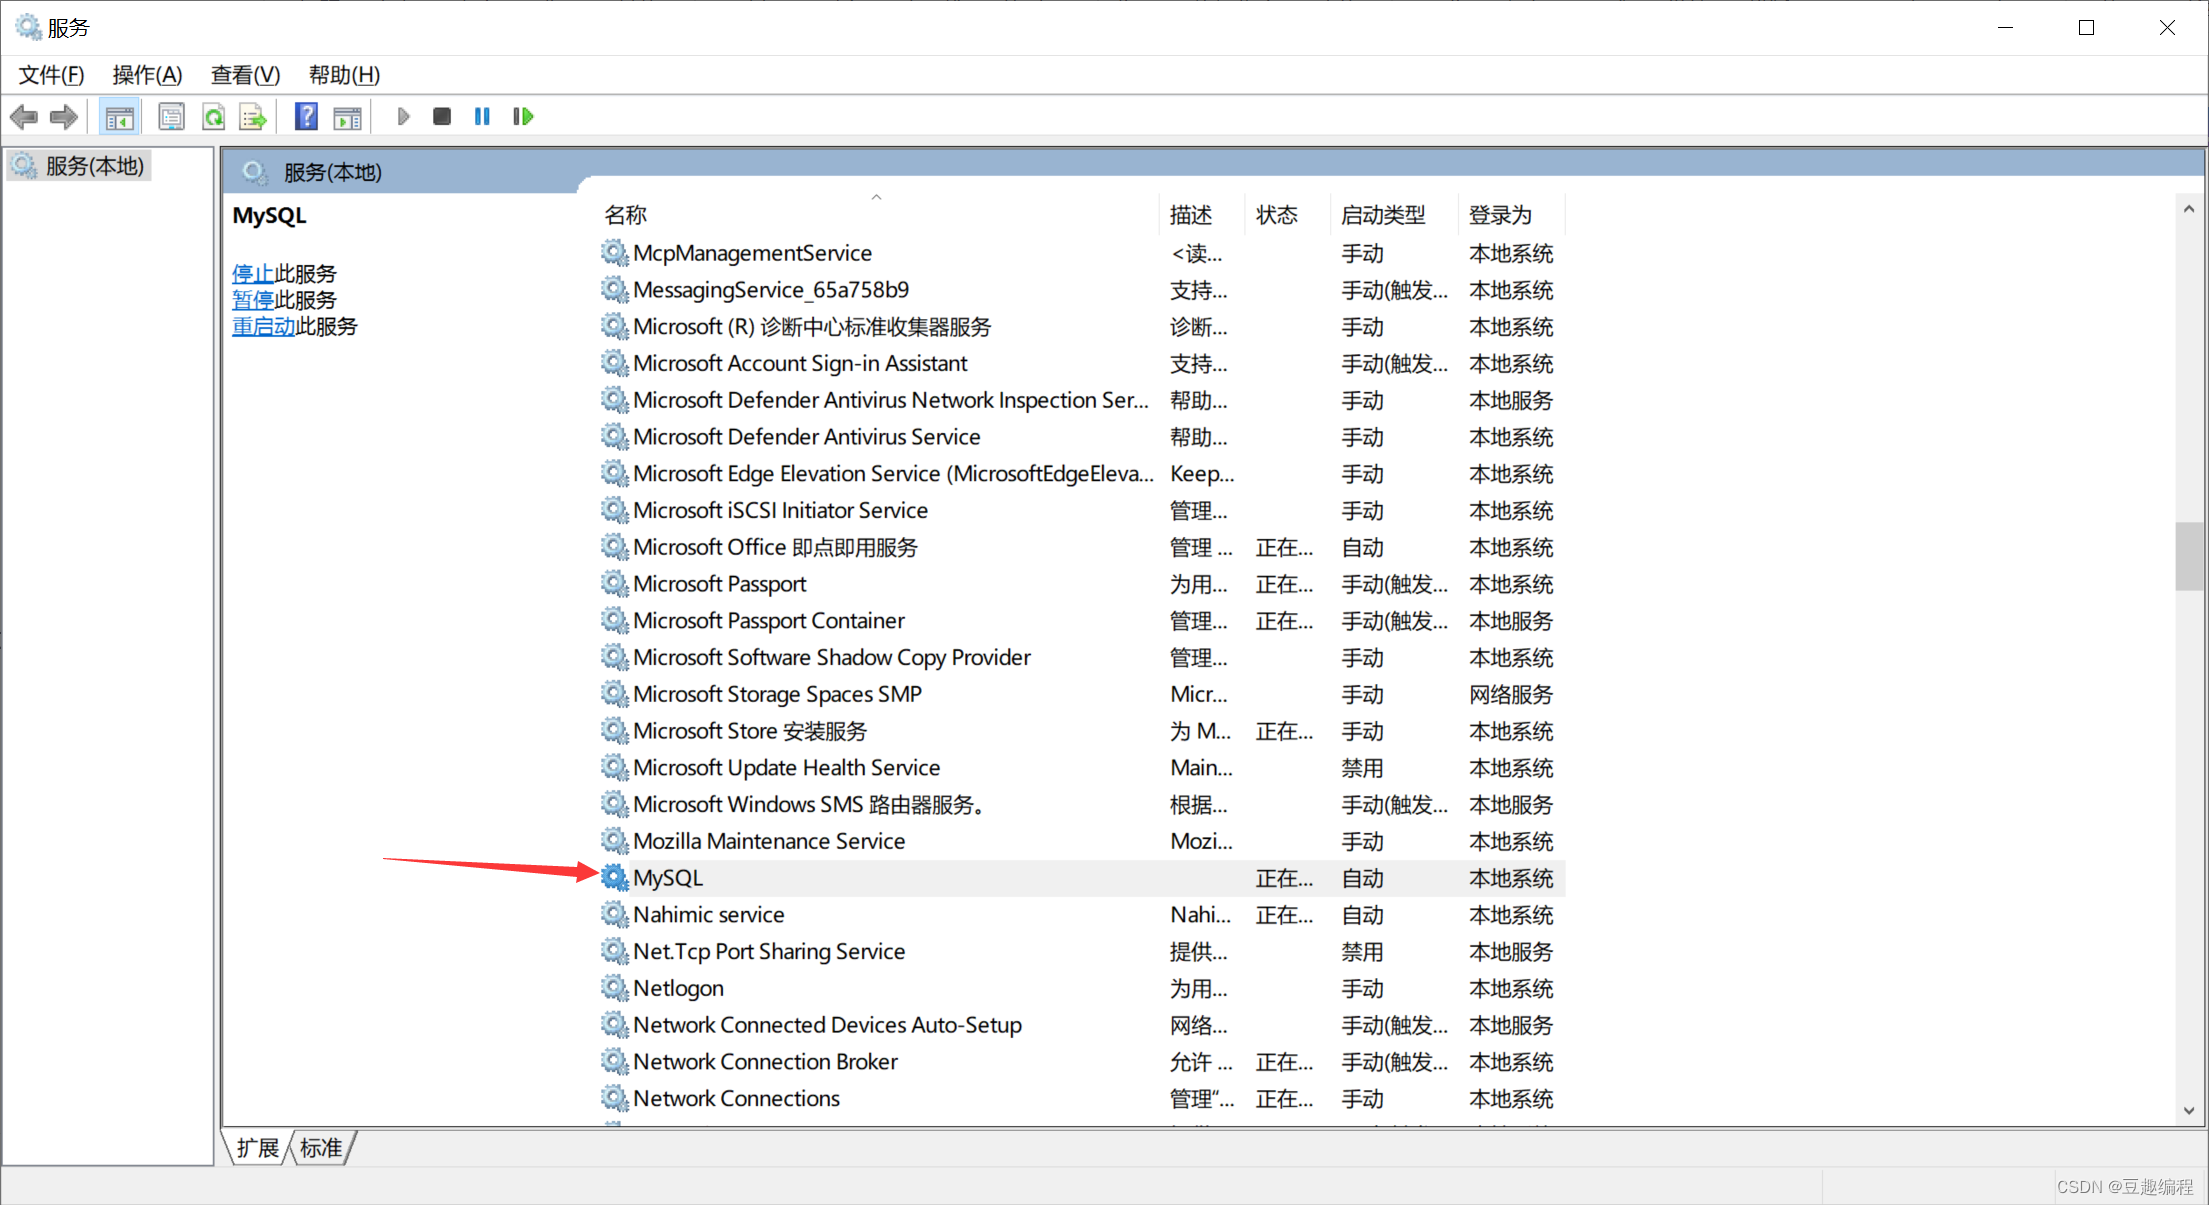The height and width of the screenshot is (1205, 2209).
Task: Click 服务(本地) header in details pane
Action: point(332,172)
